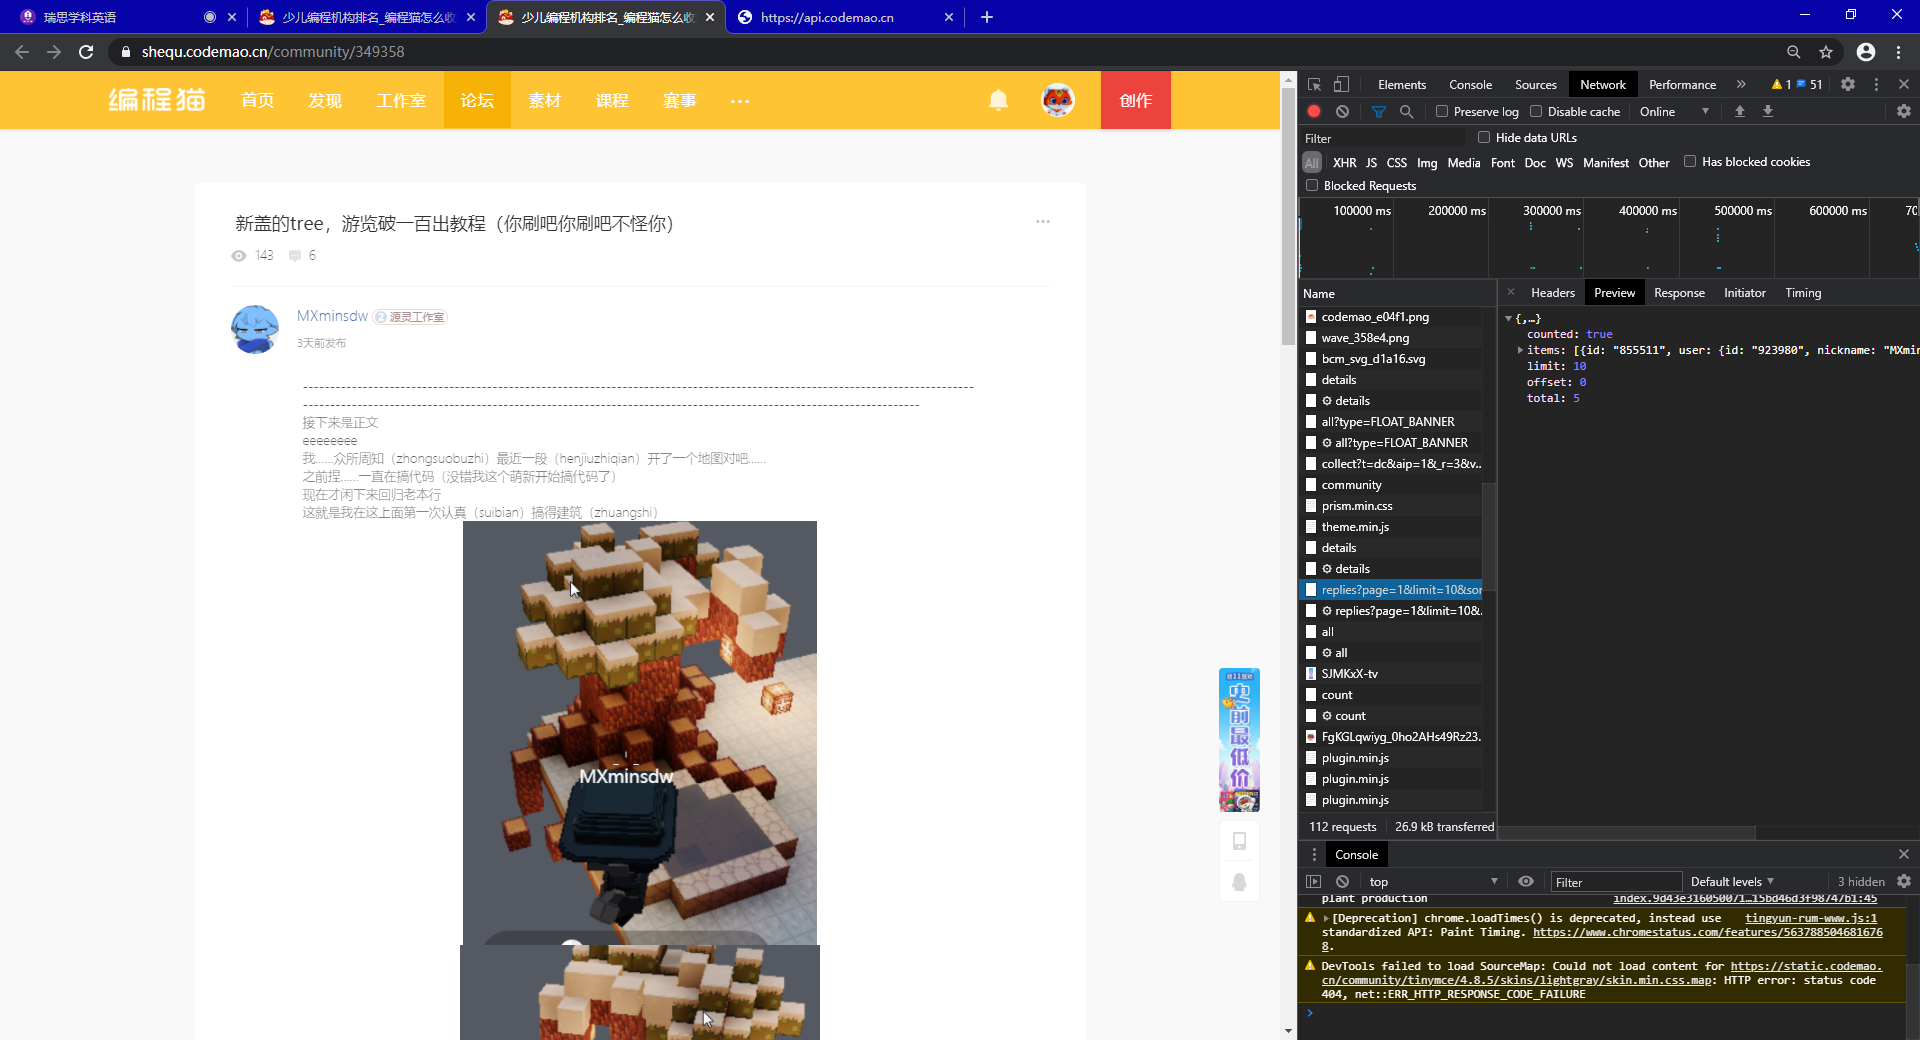Open the MXminsdw author profile link
1920x1040 pixels.
pyautogui.click(x=332, y=316)
